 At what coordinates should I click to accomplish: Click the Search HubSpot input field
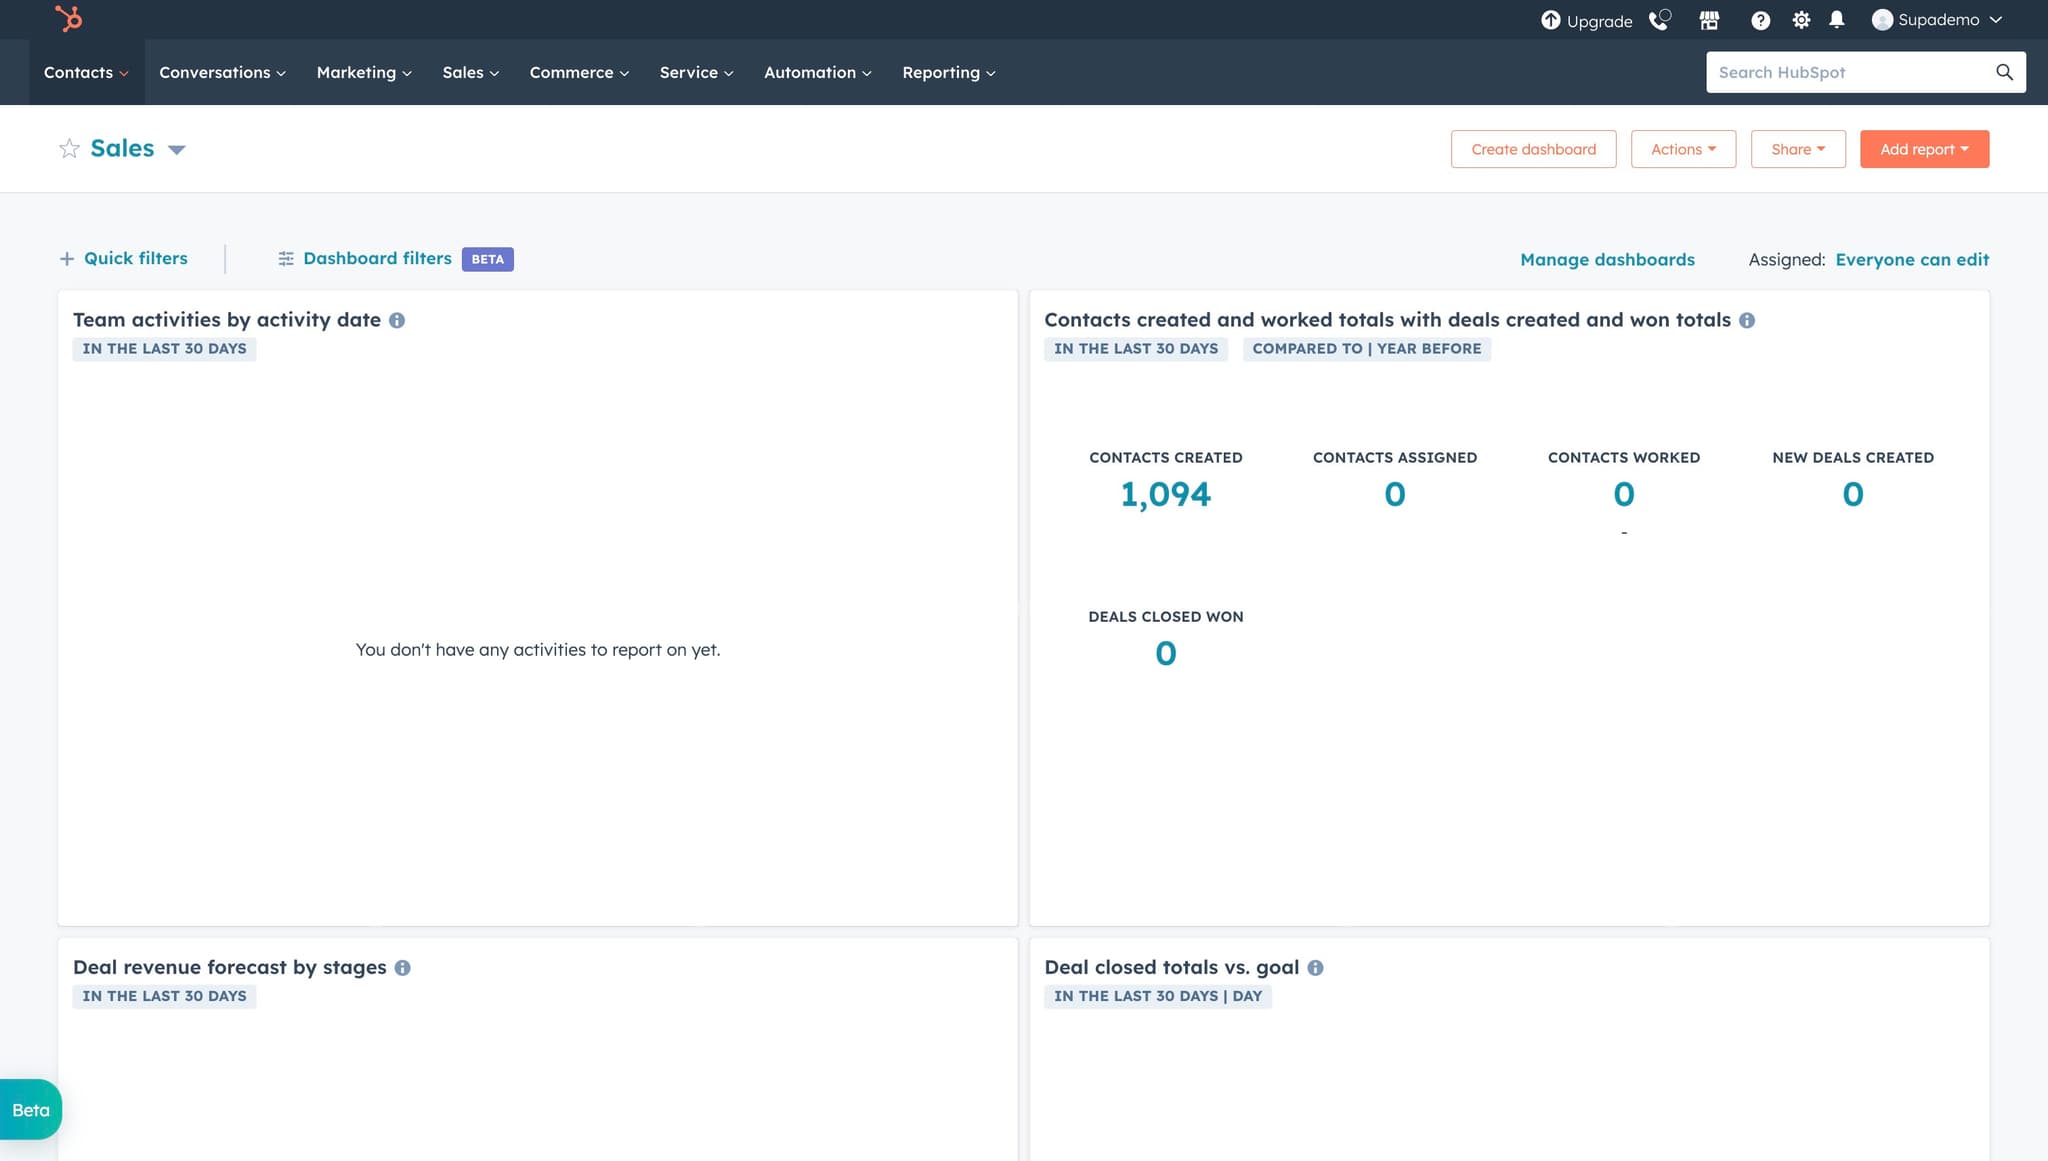(x=1850, y=72)
